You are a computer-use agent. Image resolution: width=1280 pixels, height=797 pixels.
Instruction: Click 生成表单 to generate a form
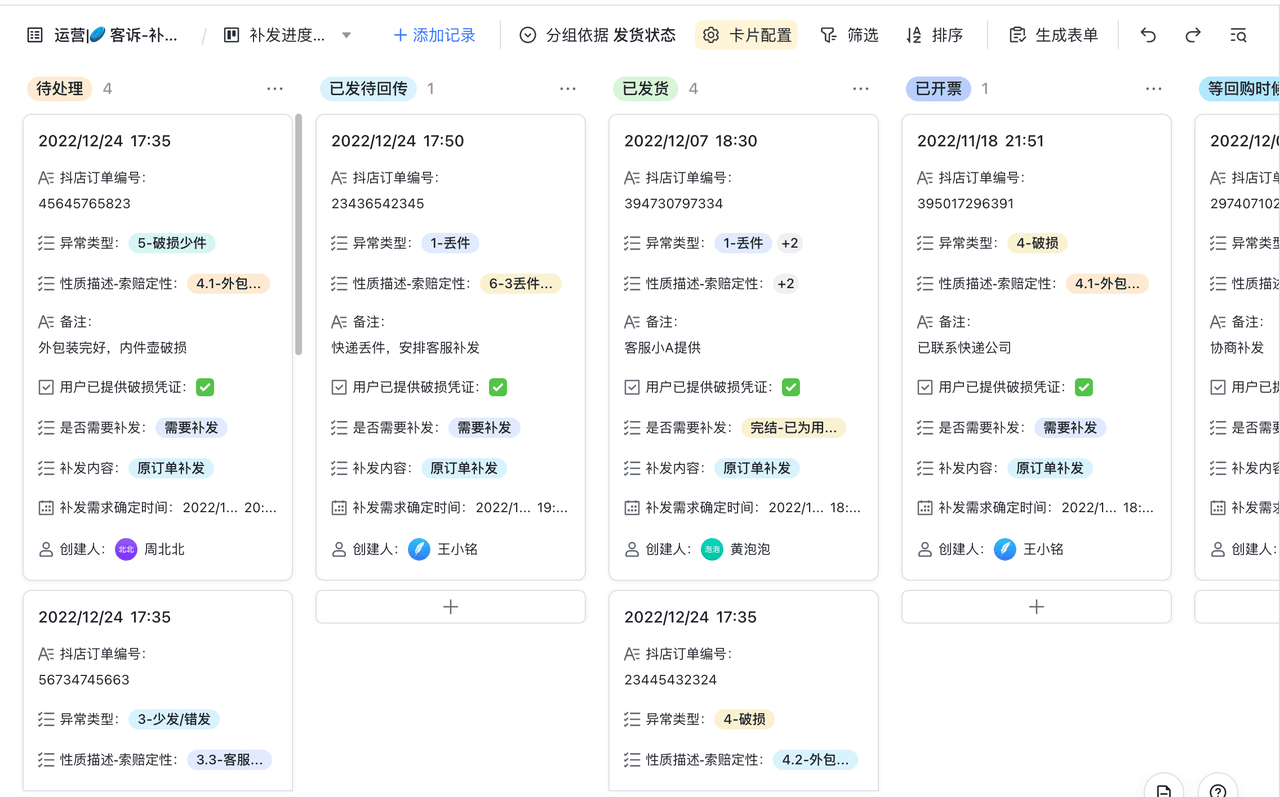tap(1053, 35)
